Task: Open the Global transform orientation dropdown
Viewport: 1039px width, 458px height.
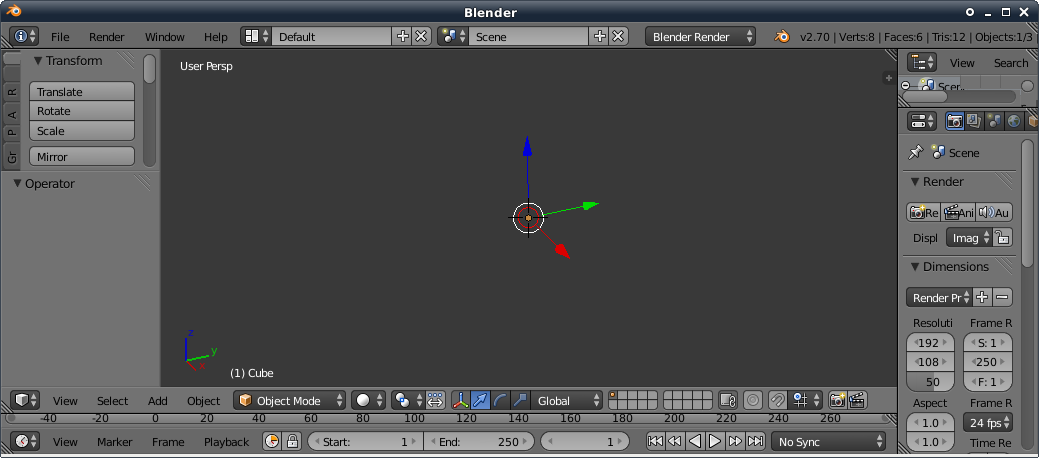Action: pos(567,400)
